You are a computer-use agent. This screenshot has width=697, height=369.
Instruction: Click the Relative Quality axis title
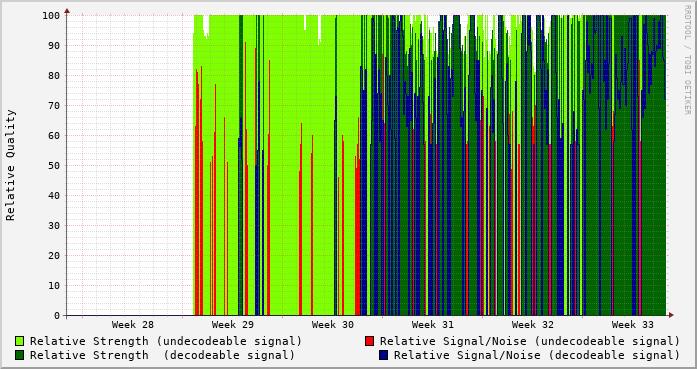coord(10,165)
